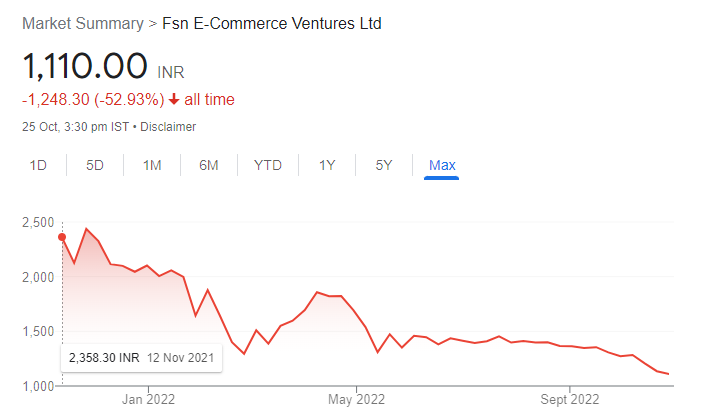Click the 2,358.30 INR price tooltip

(141, 358)
